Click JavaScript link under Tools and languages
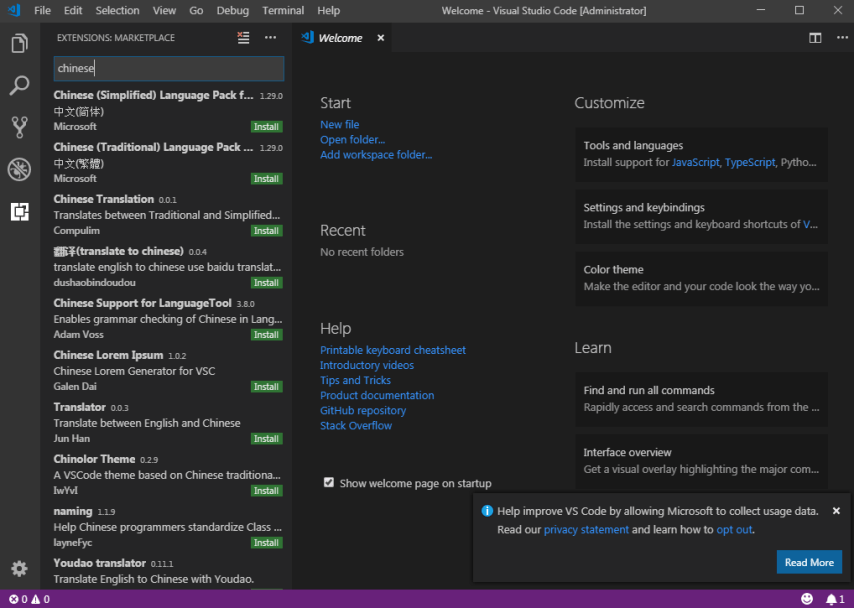The width and height of the screenshot is (854, 608). pyautogui.click(x=695, y=162)
